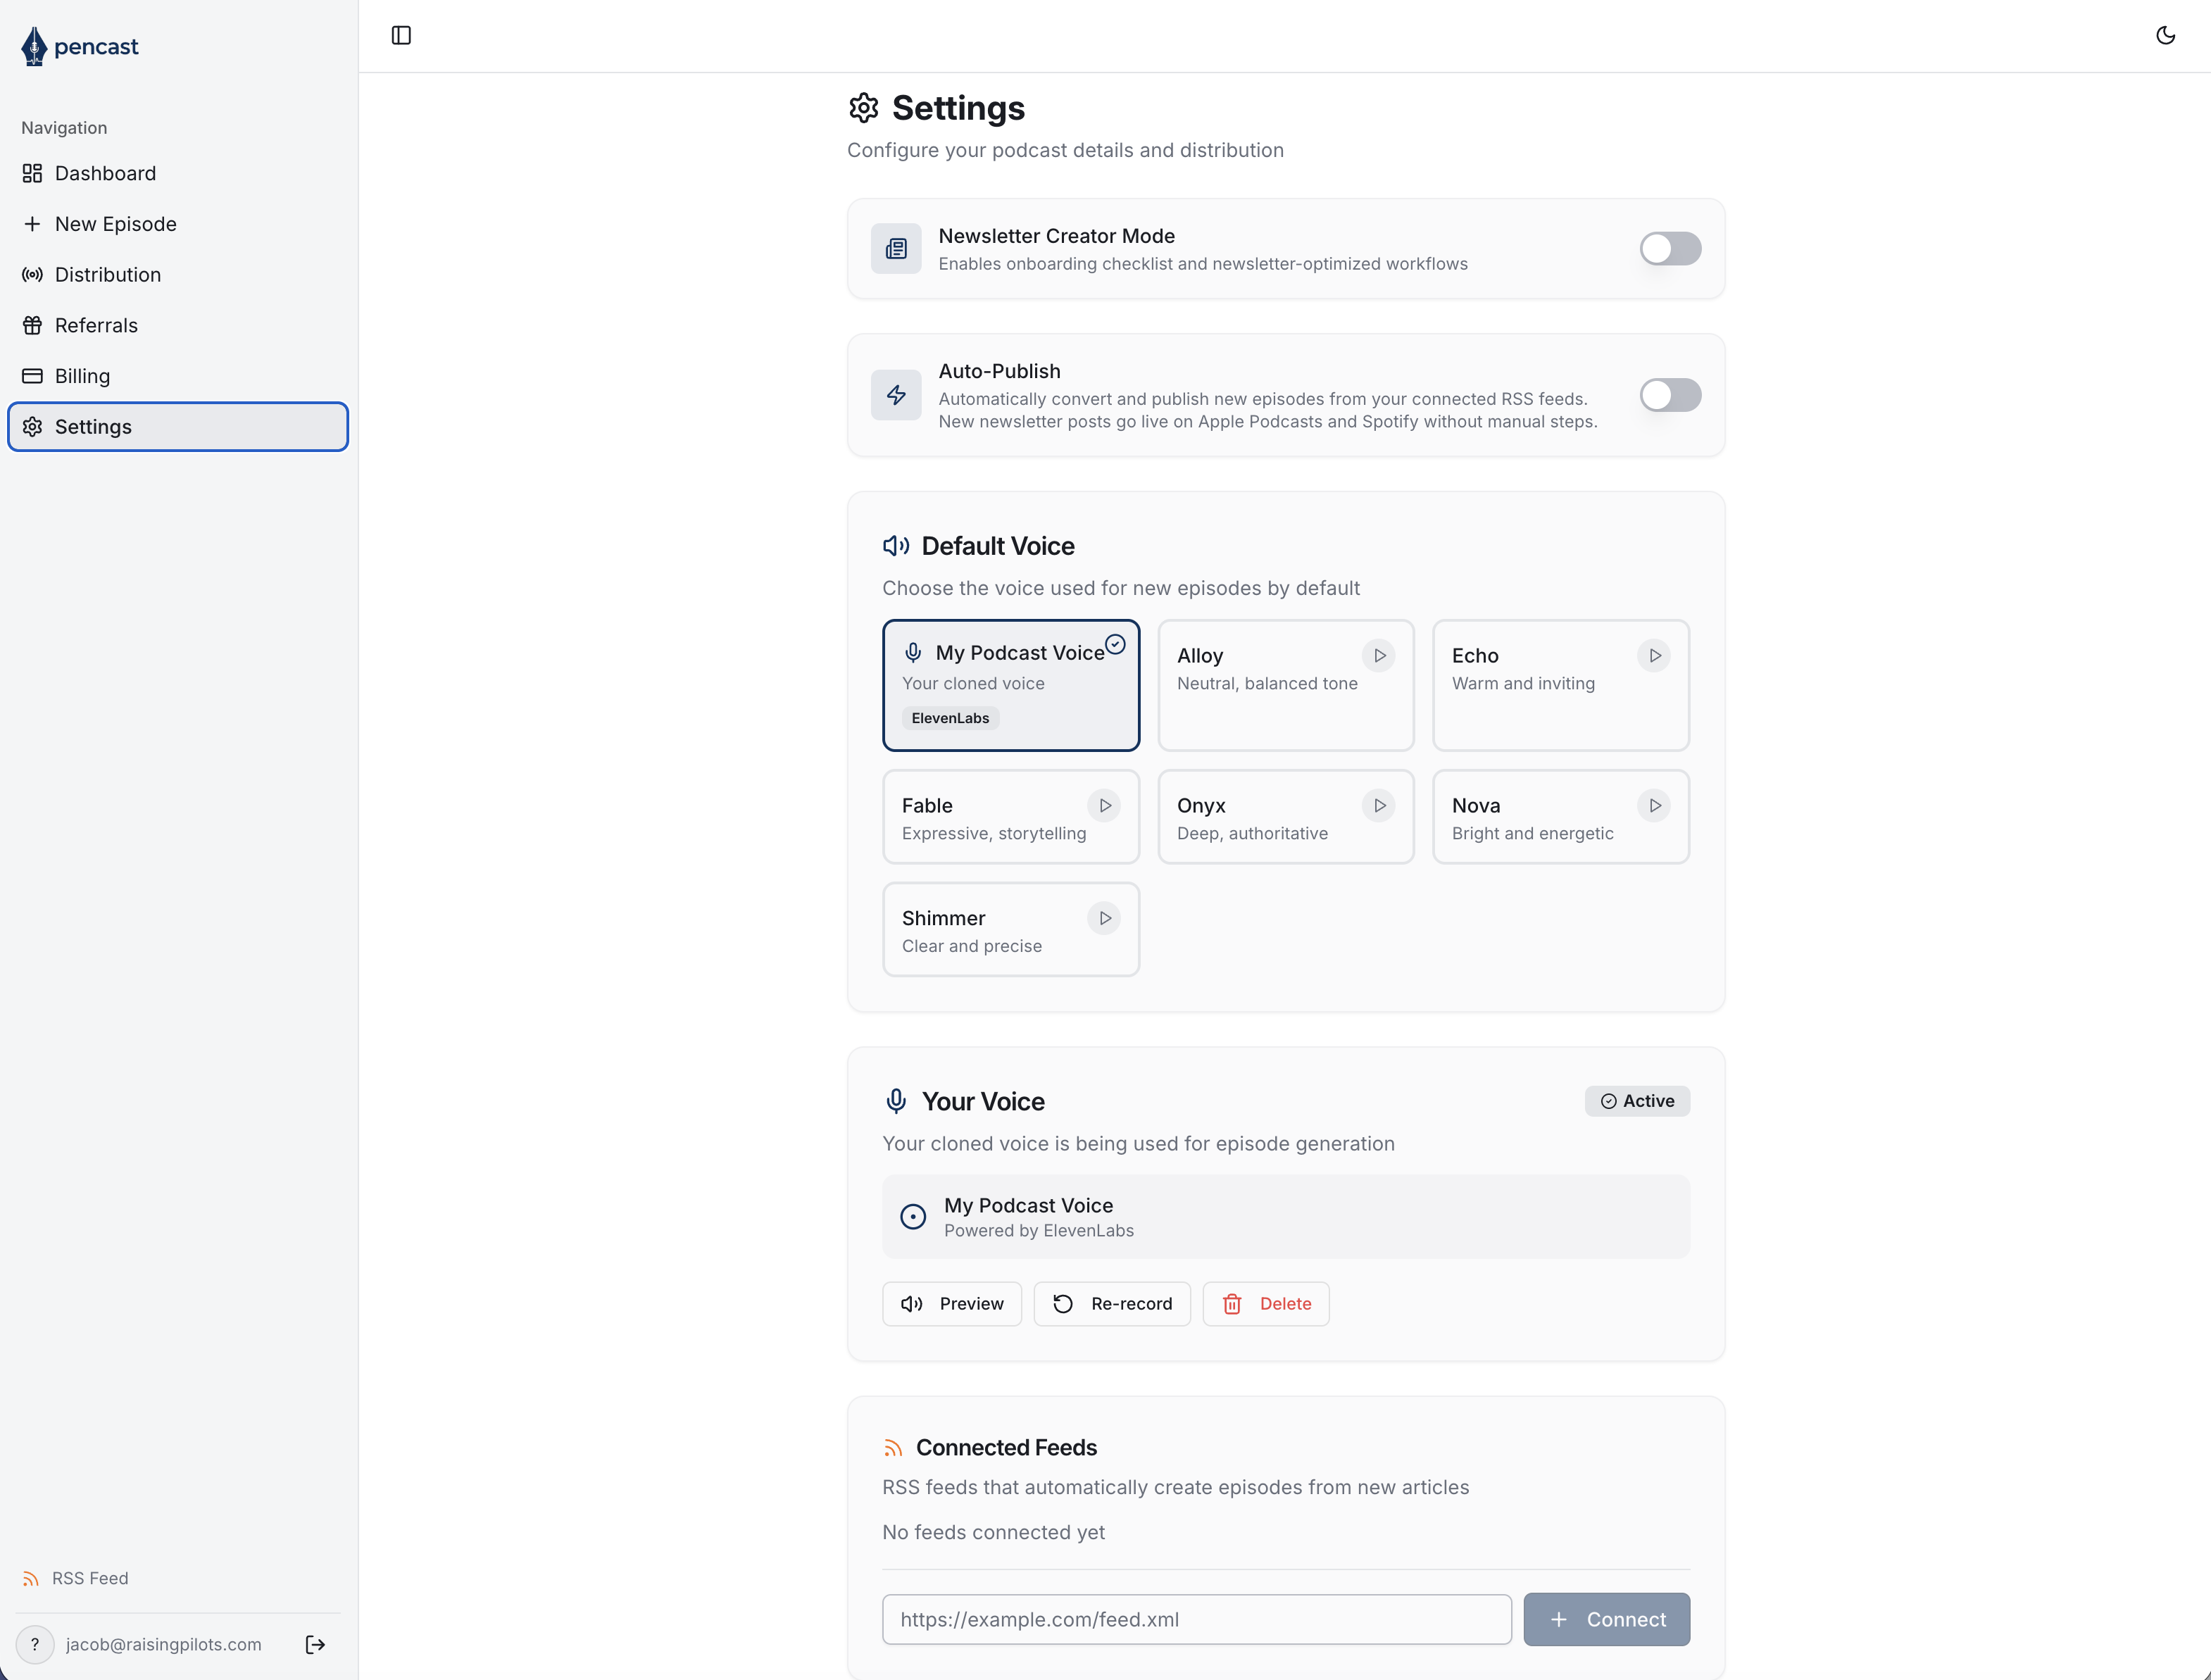
Task: Click the question mark avatar
Action: [35, 1645]
